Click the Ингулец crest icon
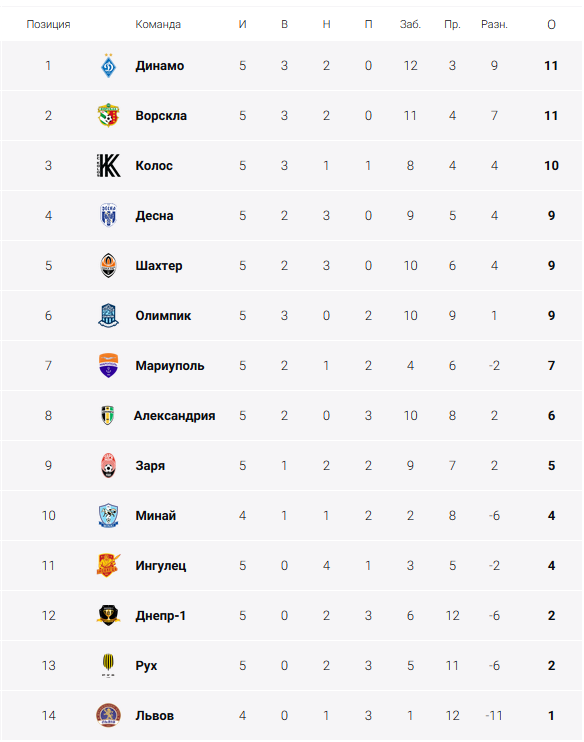Viewport: 584px width, 742px height. (x=108, y=565)
